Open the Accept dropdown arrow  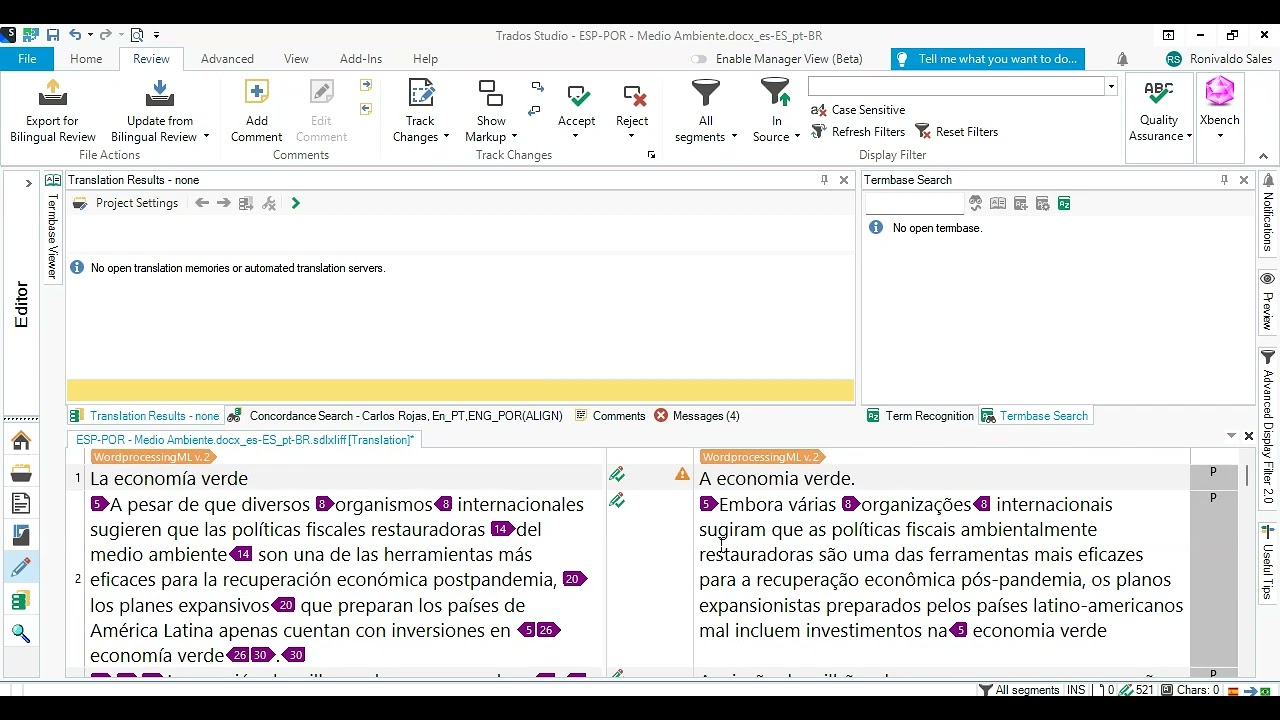(575, 137)
